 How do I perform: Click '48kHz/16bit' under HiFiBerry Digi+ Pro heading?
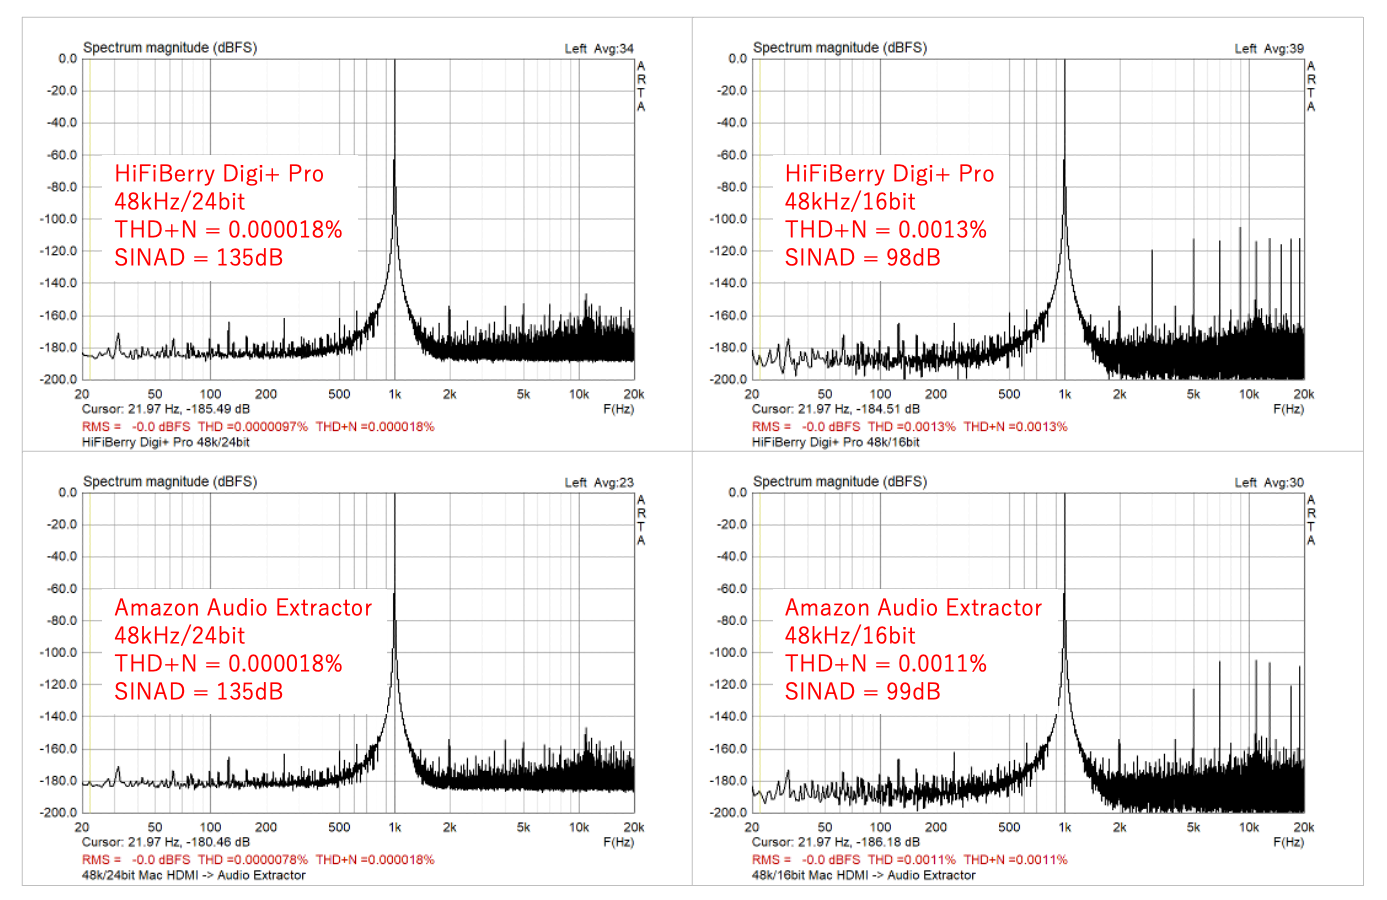click(850, 202)
